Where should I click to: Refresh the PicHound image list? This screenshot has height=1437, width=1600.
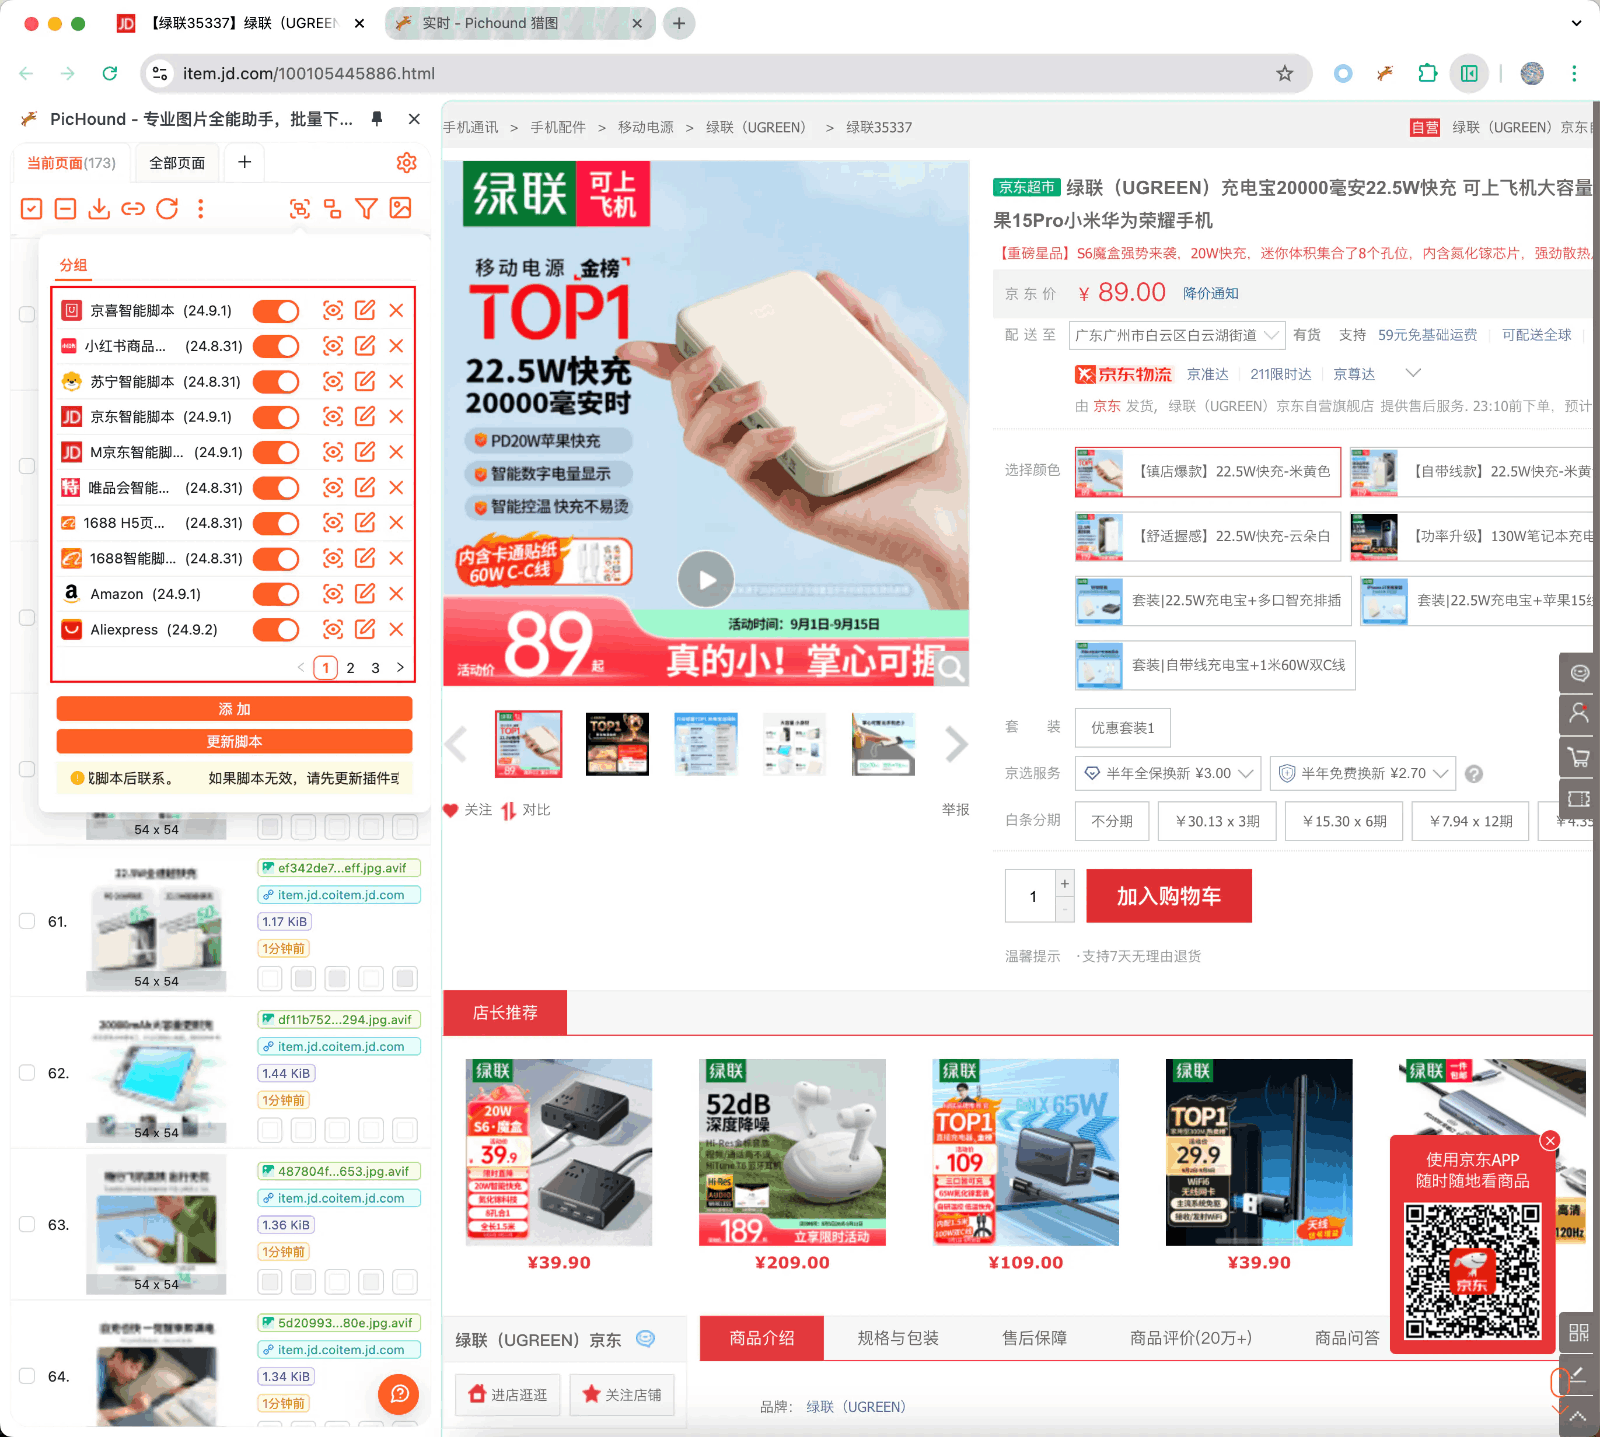[167, 208]
